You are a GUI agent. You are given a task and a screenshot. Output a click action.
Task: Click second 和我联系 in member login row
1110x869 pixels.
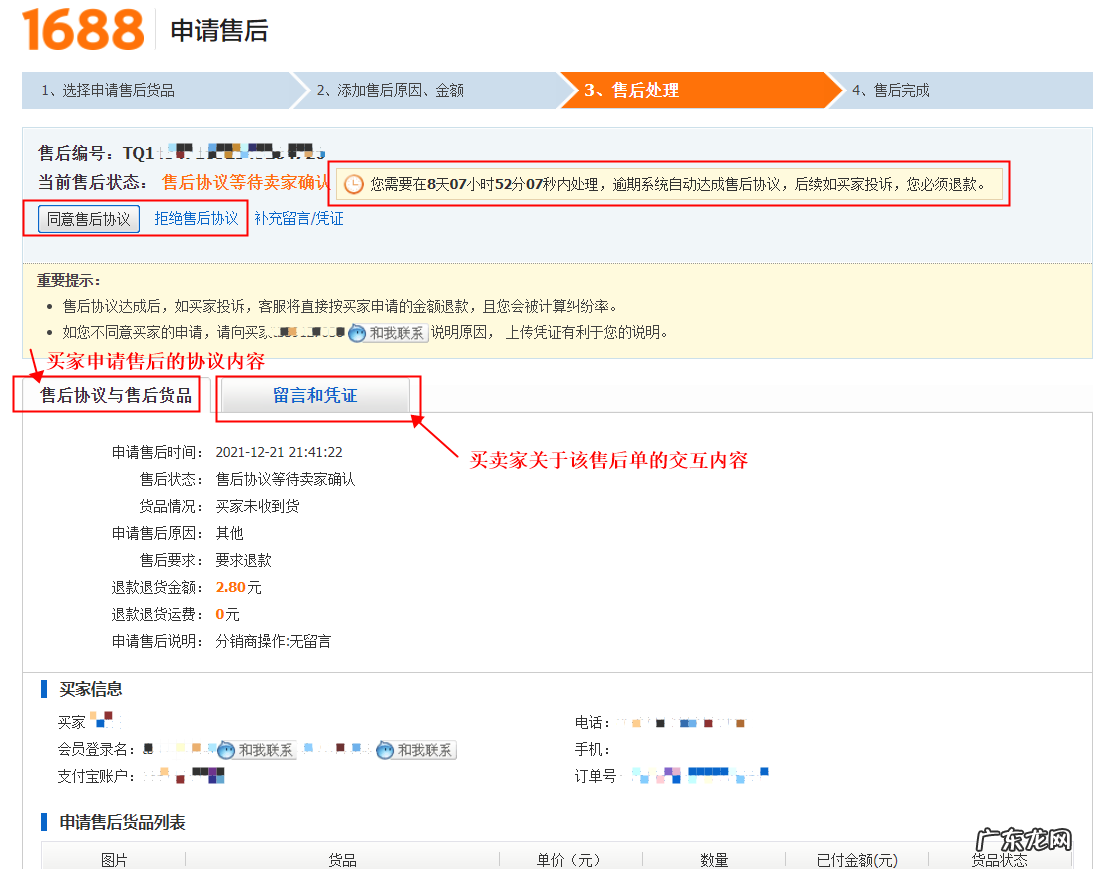416,750
